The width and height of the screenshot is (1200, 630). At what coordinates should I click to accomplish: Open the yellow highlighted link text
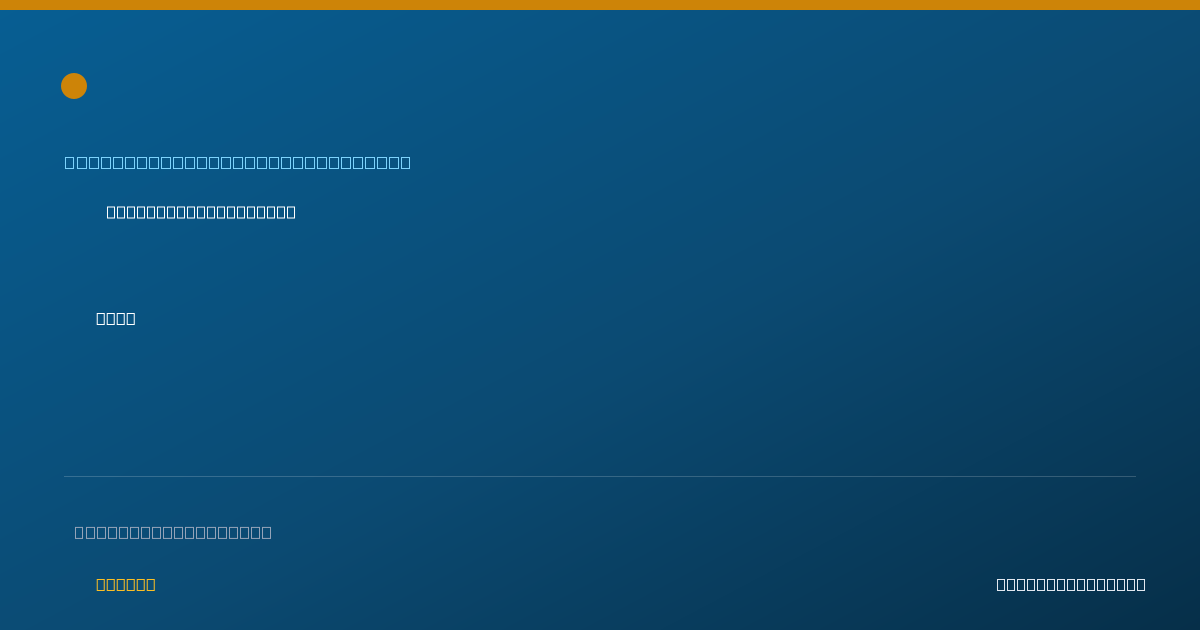click(126, 584)
